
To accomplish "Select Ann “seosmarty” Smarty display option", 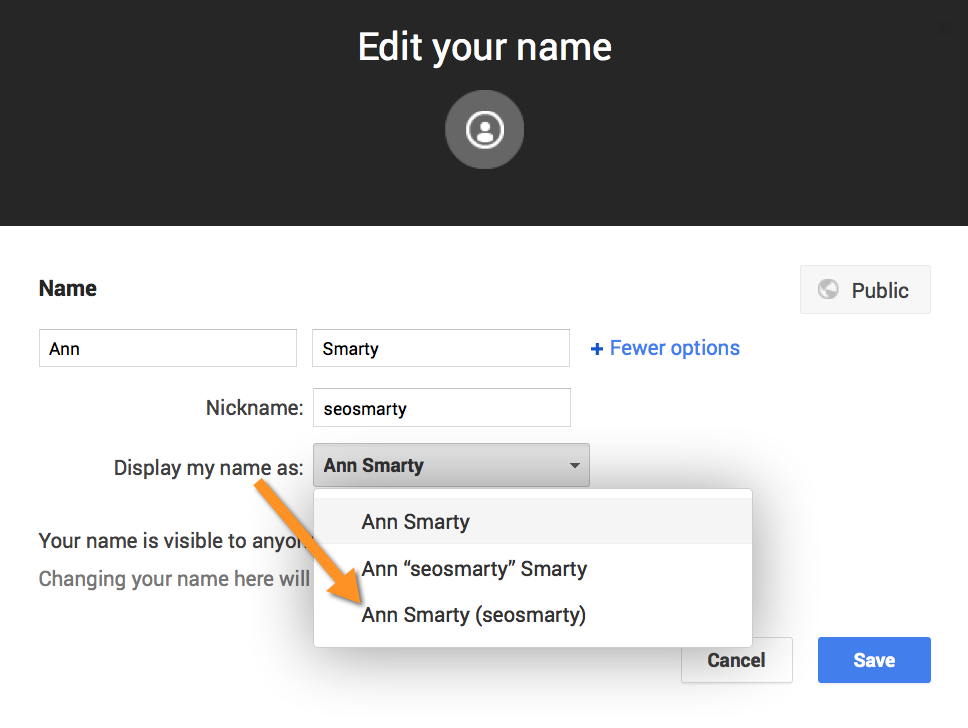I will tap(474, 569).
